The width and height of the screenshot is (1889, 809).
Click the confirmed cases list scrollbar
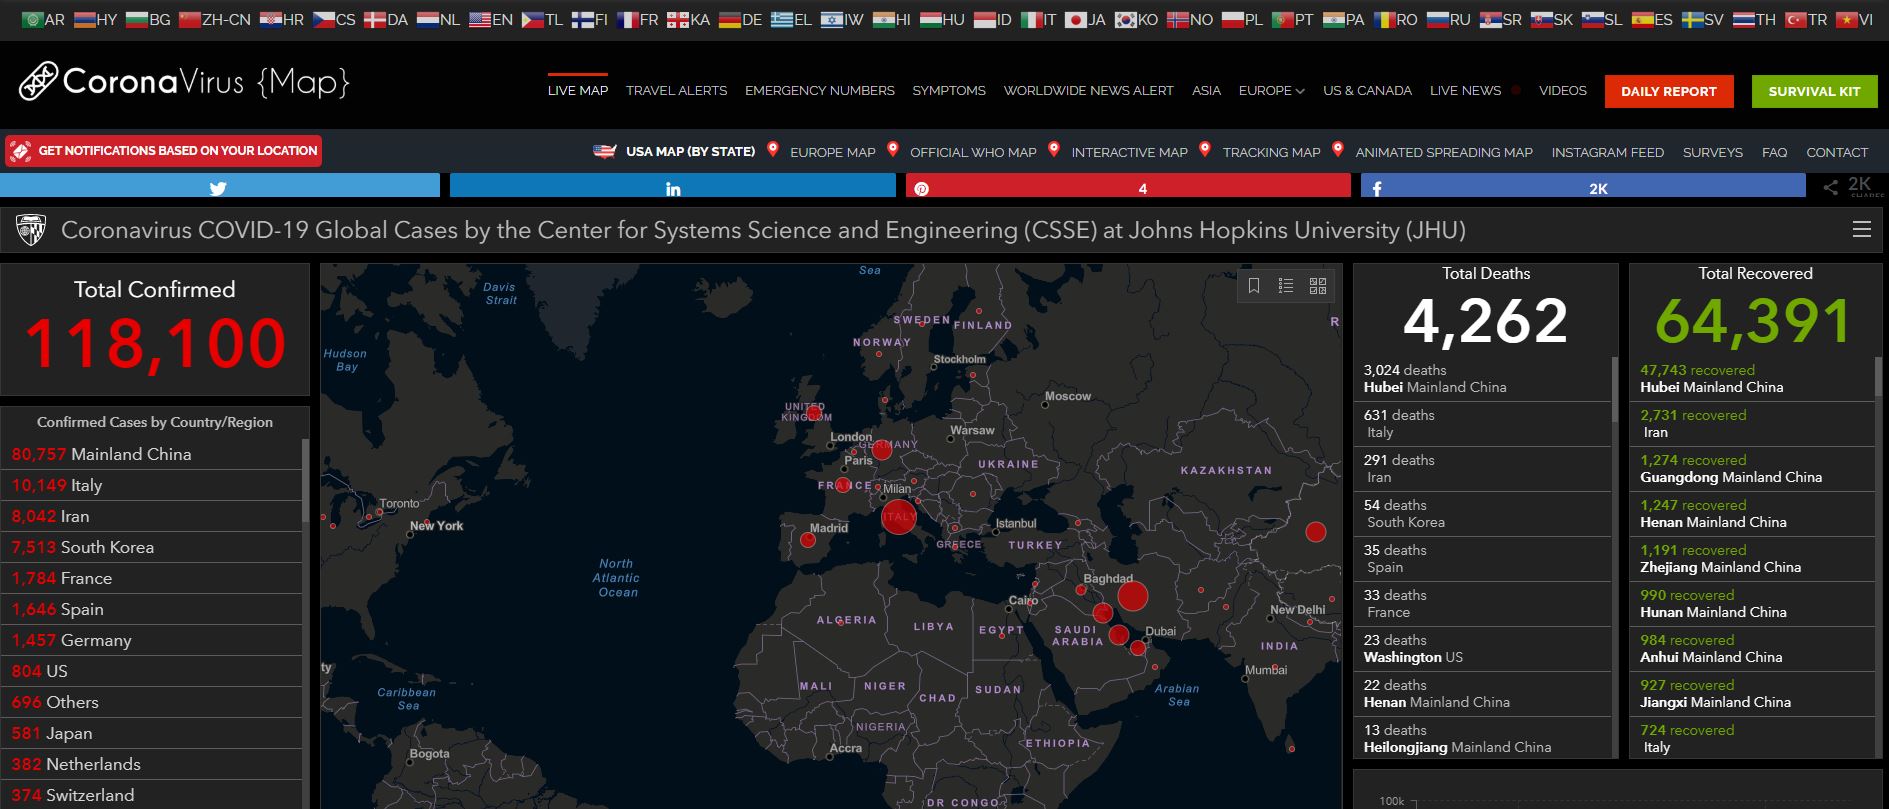click(305, 480)
